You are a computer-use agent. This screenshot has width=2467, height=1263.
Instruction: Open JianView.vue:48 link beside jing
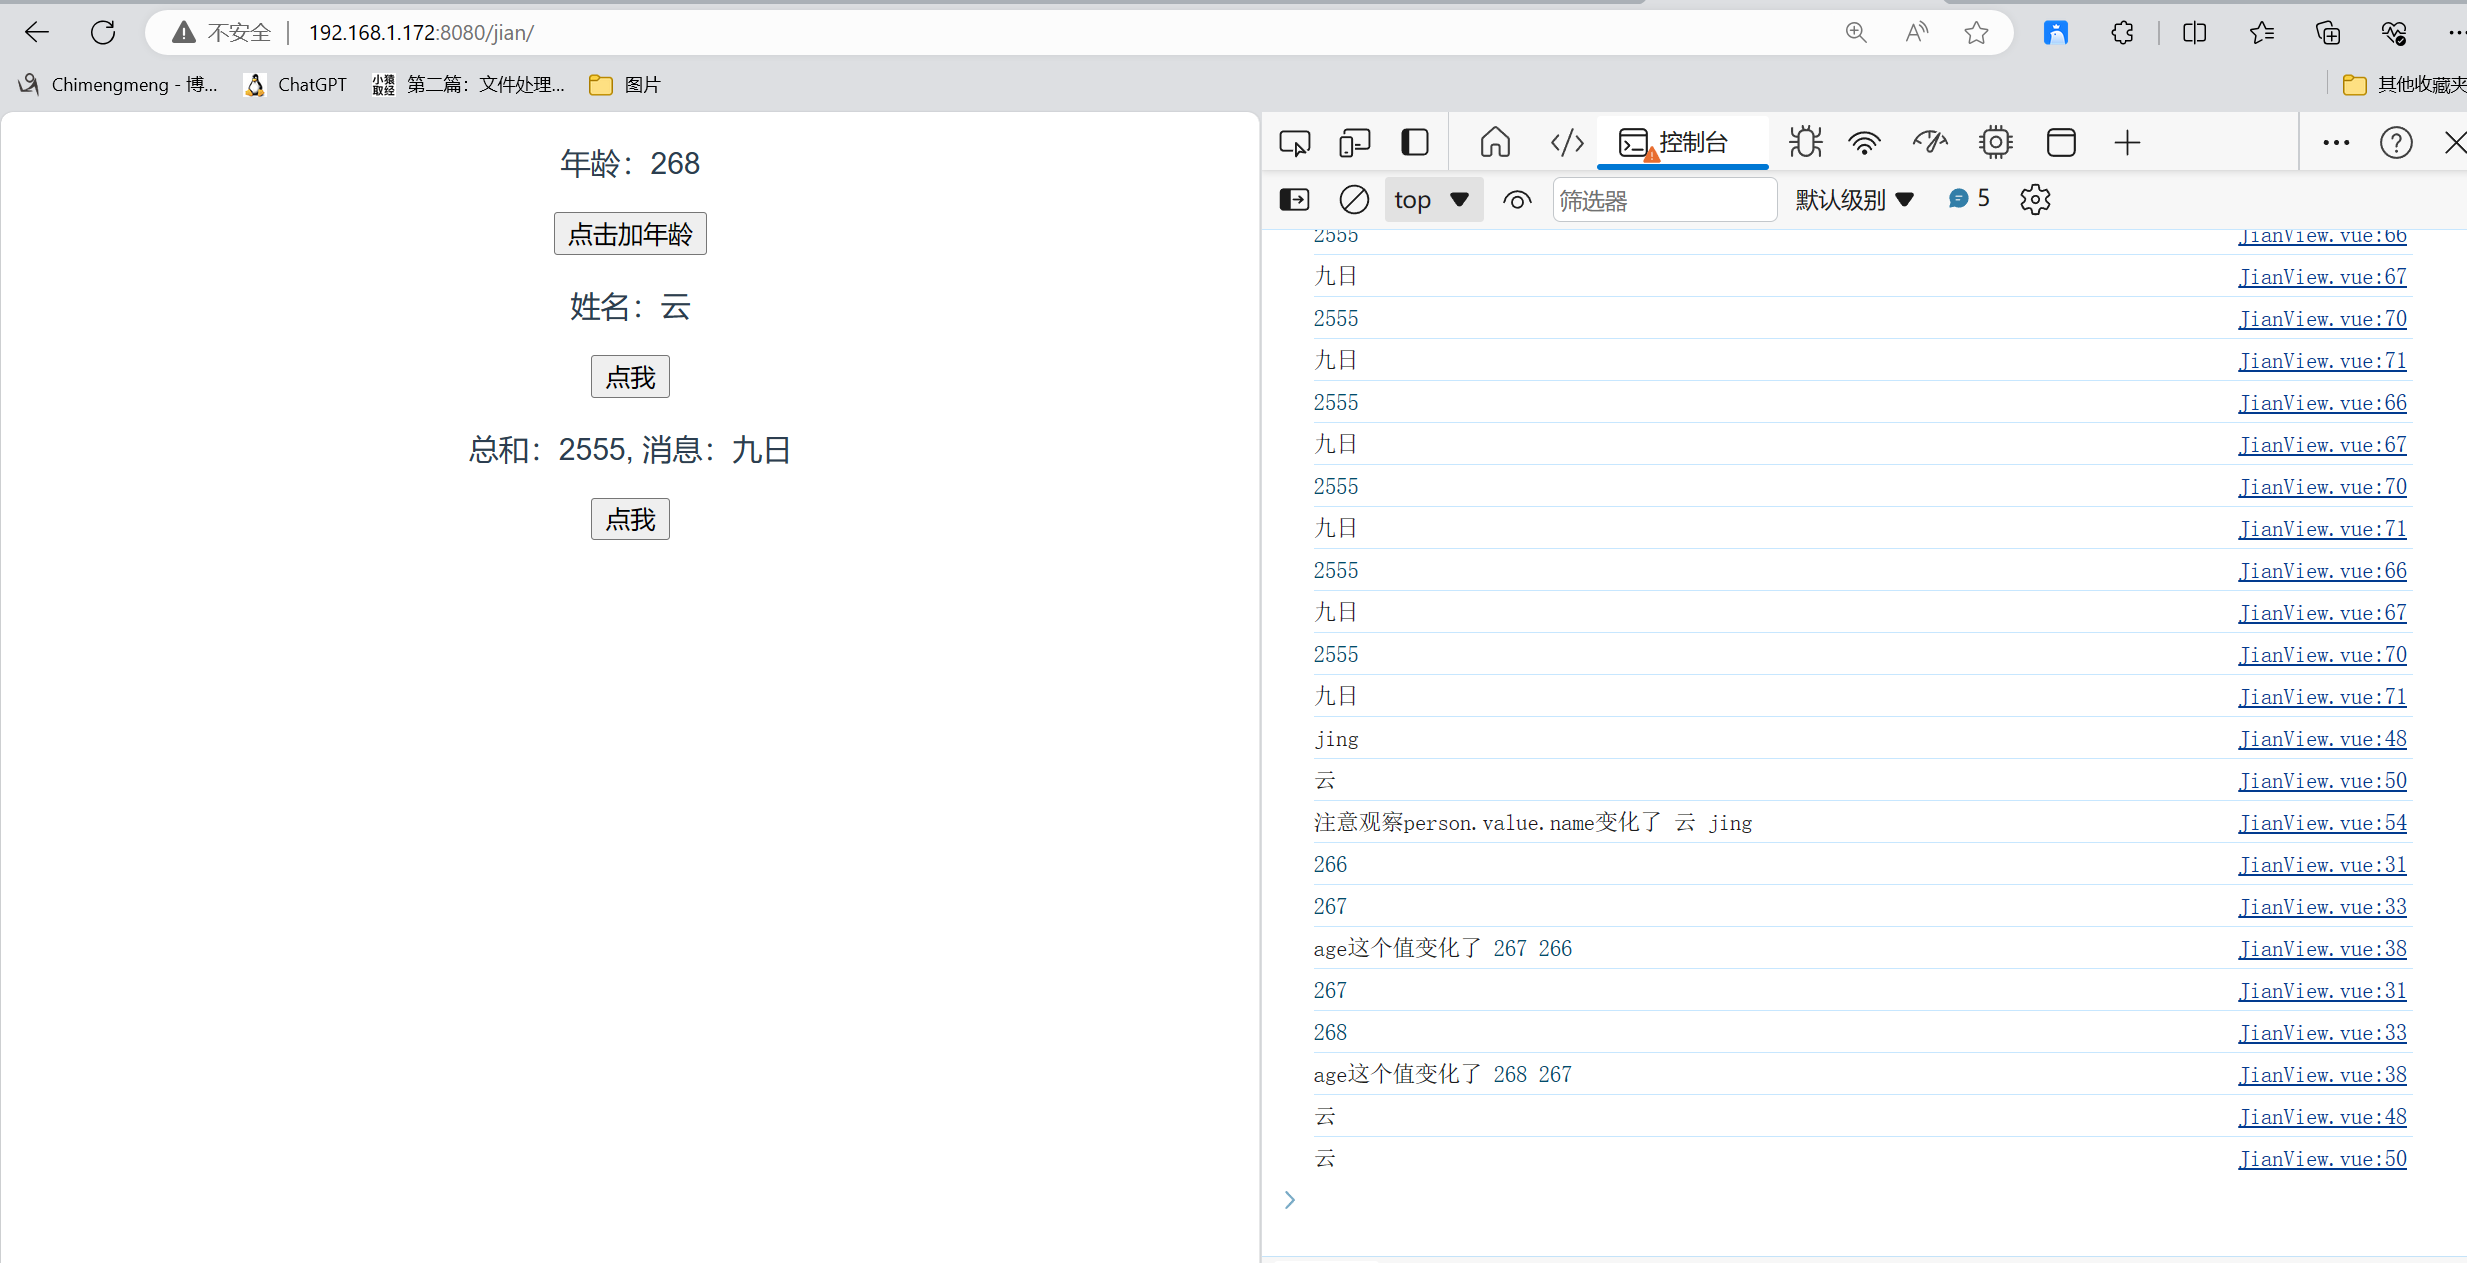click(2322, 739)
